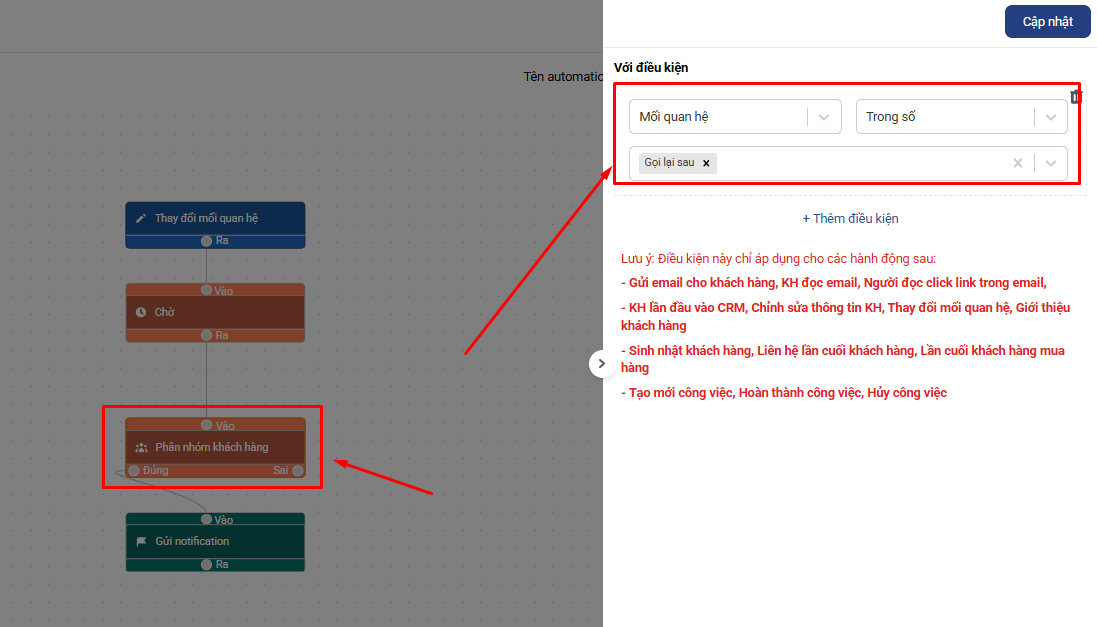Click the group icon on 'Phân nhóm khách hàng'
Screen dimensions: 1097x627
pyautogui.click(x=141, y=448)
